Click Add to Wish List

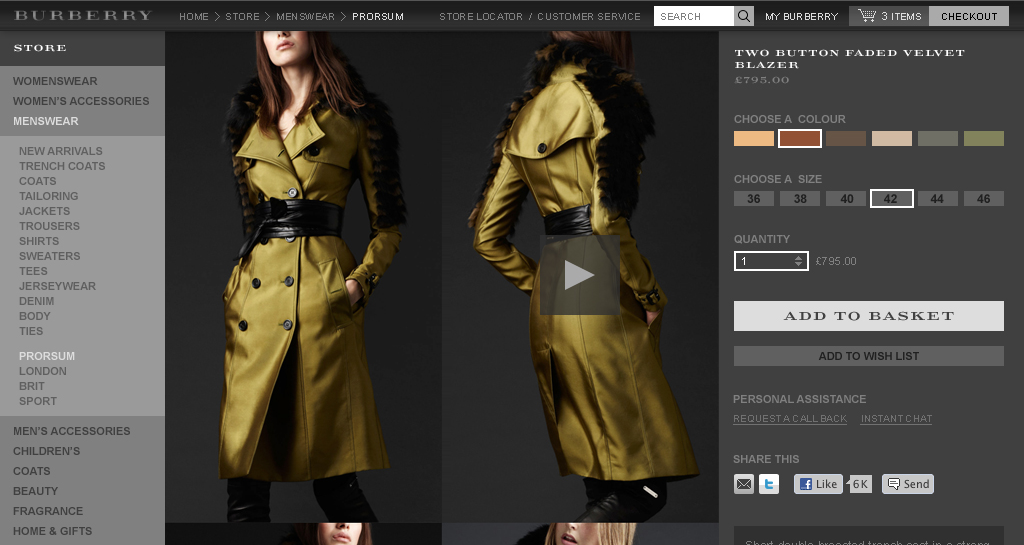point(868,356)
